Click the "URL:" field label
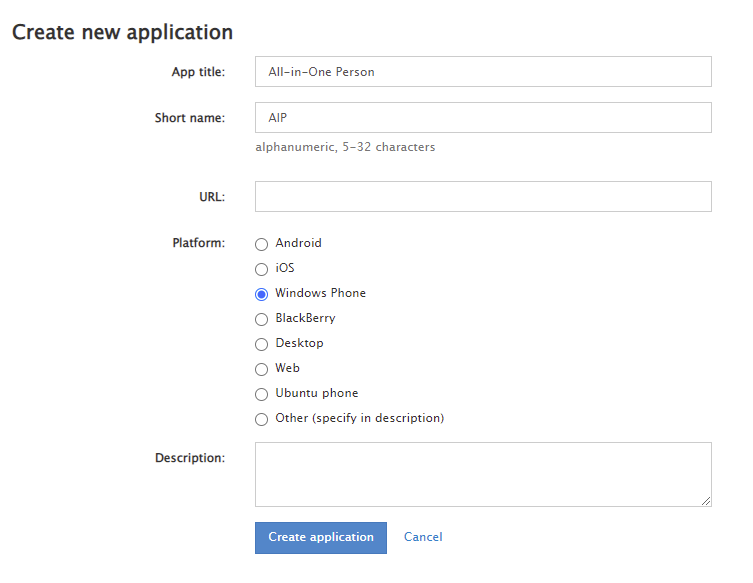Image resolution: width=753 pixels, height=583 pixels. (212, 197)
